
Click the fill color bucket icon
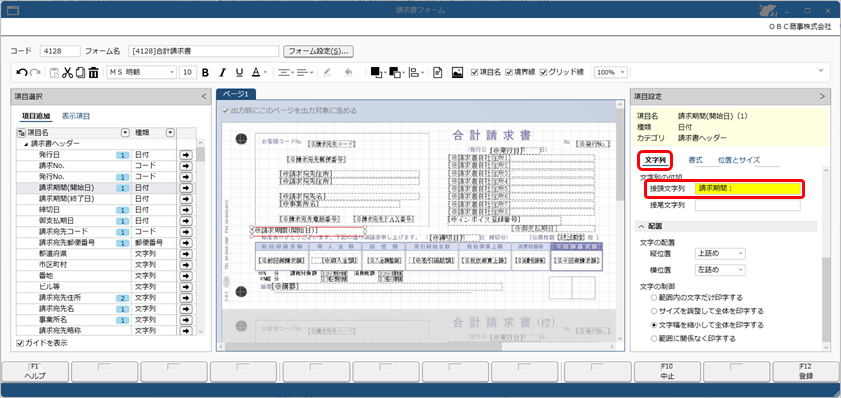coord(348,72)
